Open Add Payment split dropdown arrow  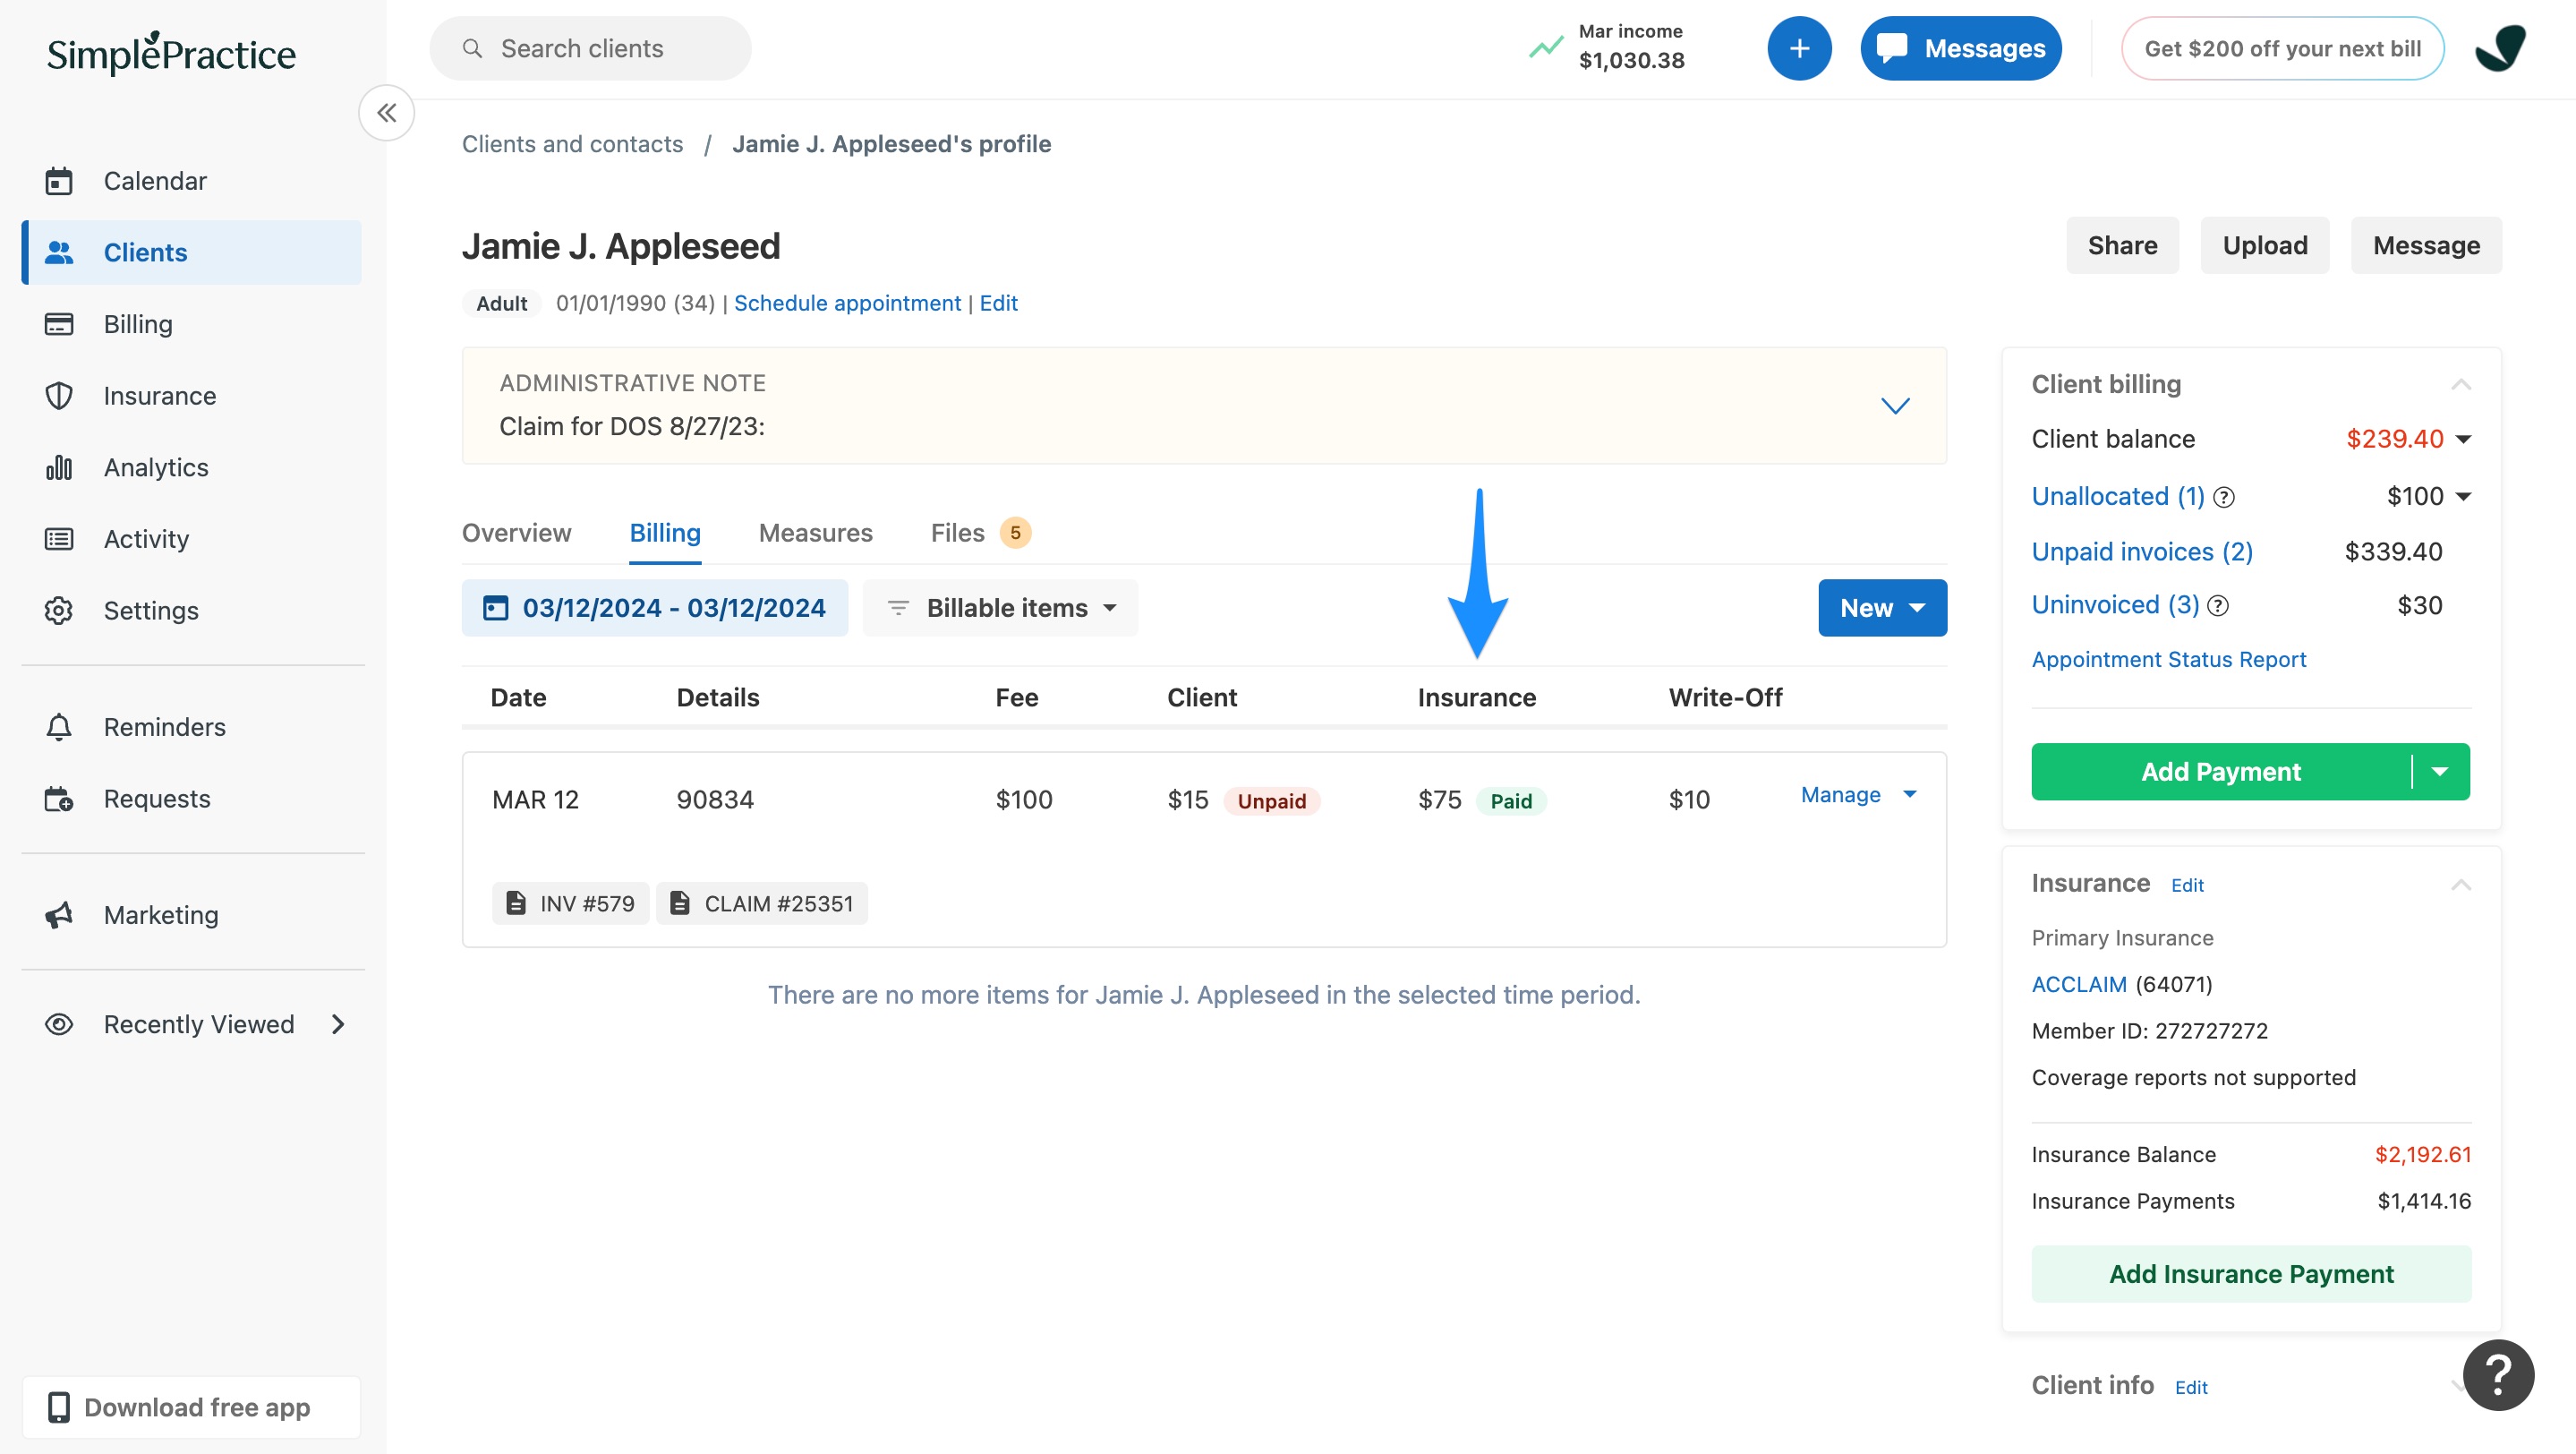tap(2440, 772)
